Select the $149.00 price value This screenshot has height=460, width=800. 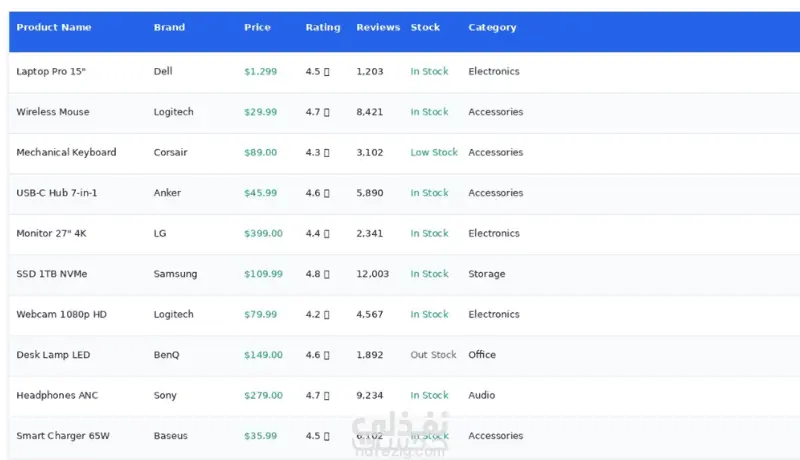(263, 354)
